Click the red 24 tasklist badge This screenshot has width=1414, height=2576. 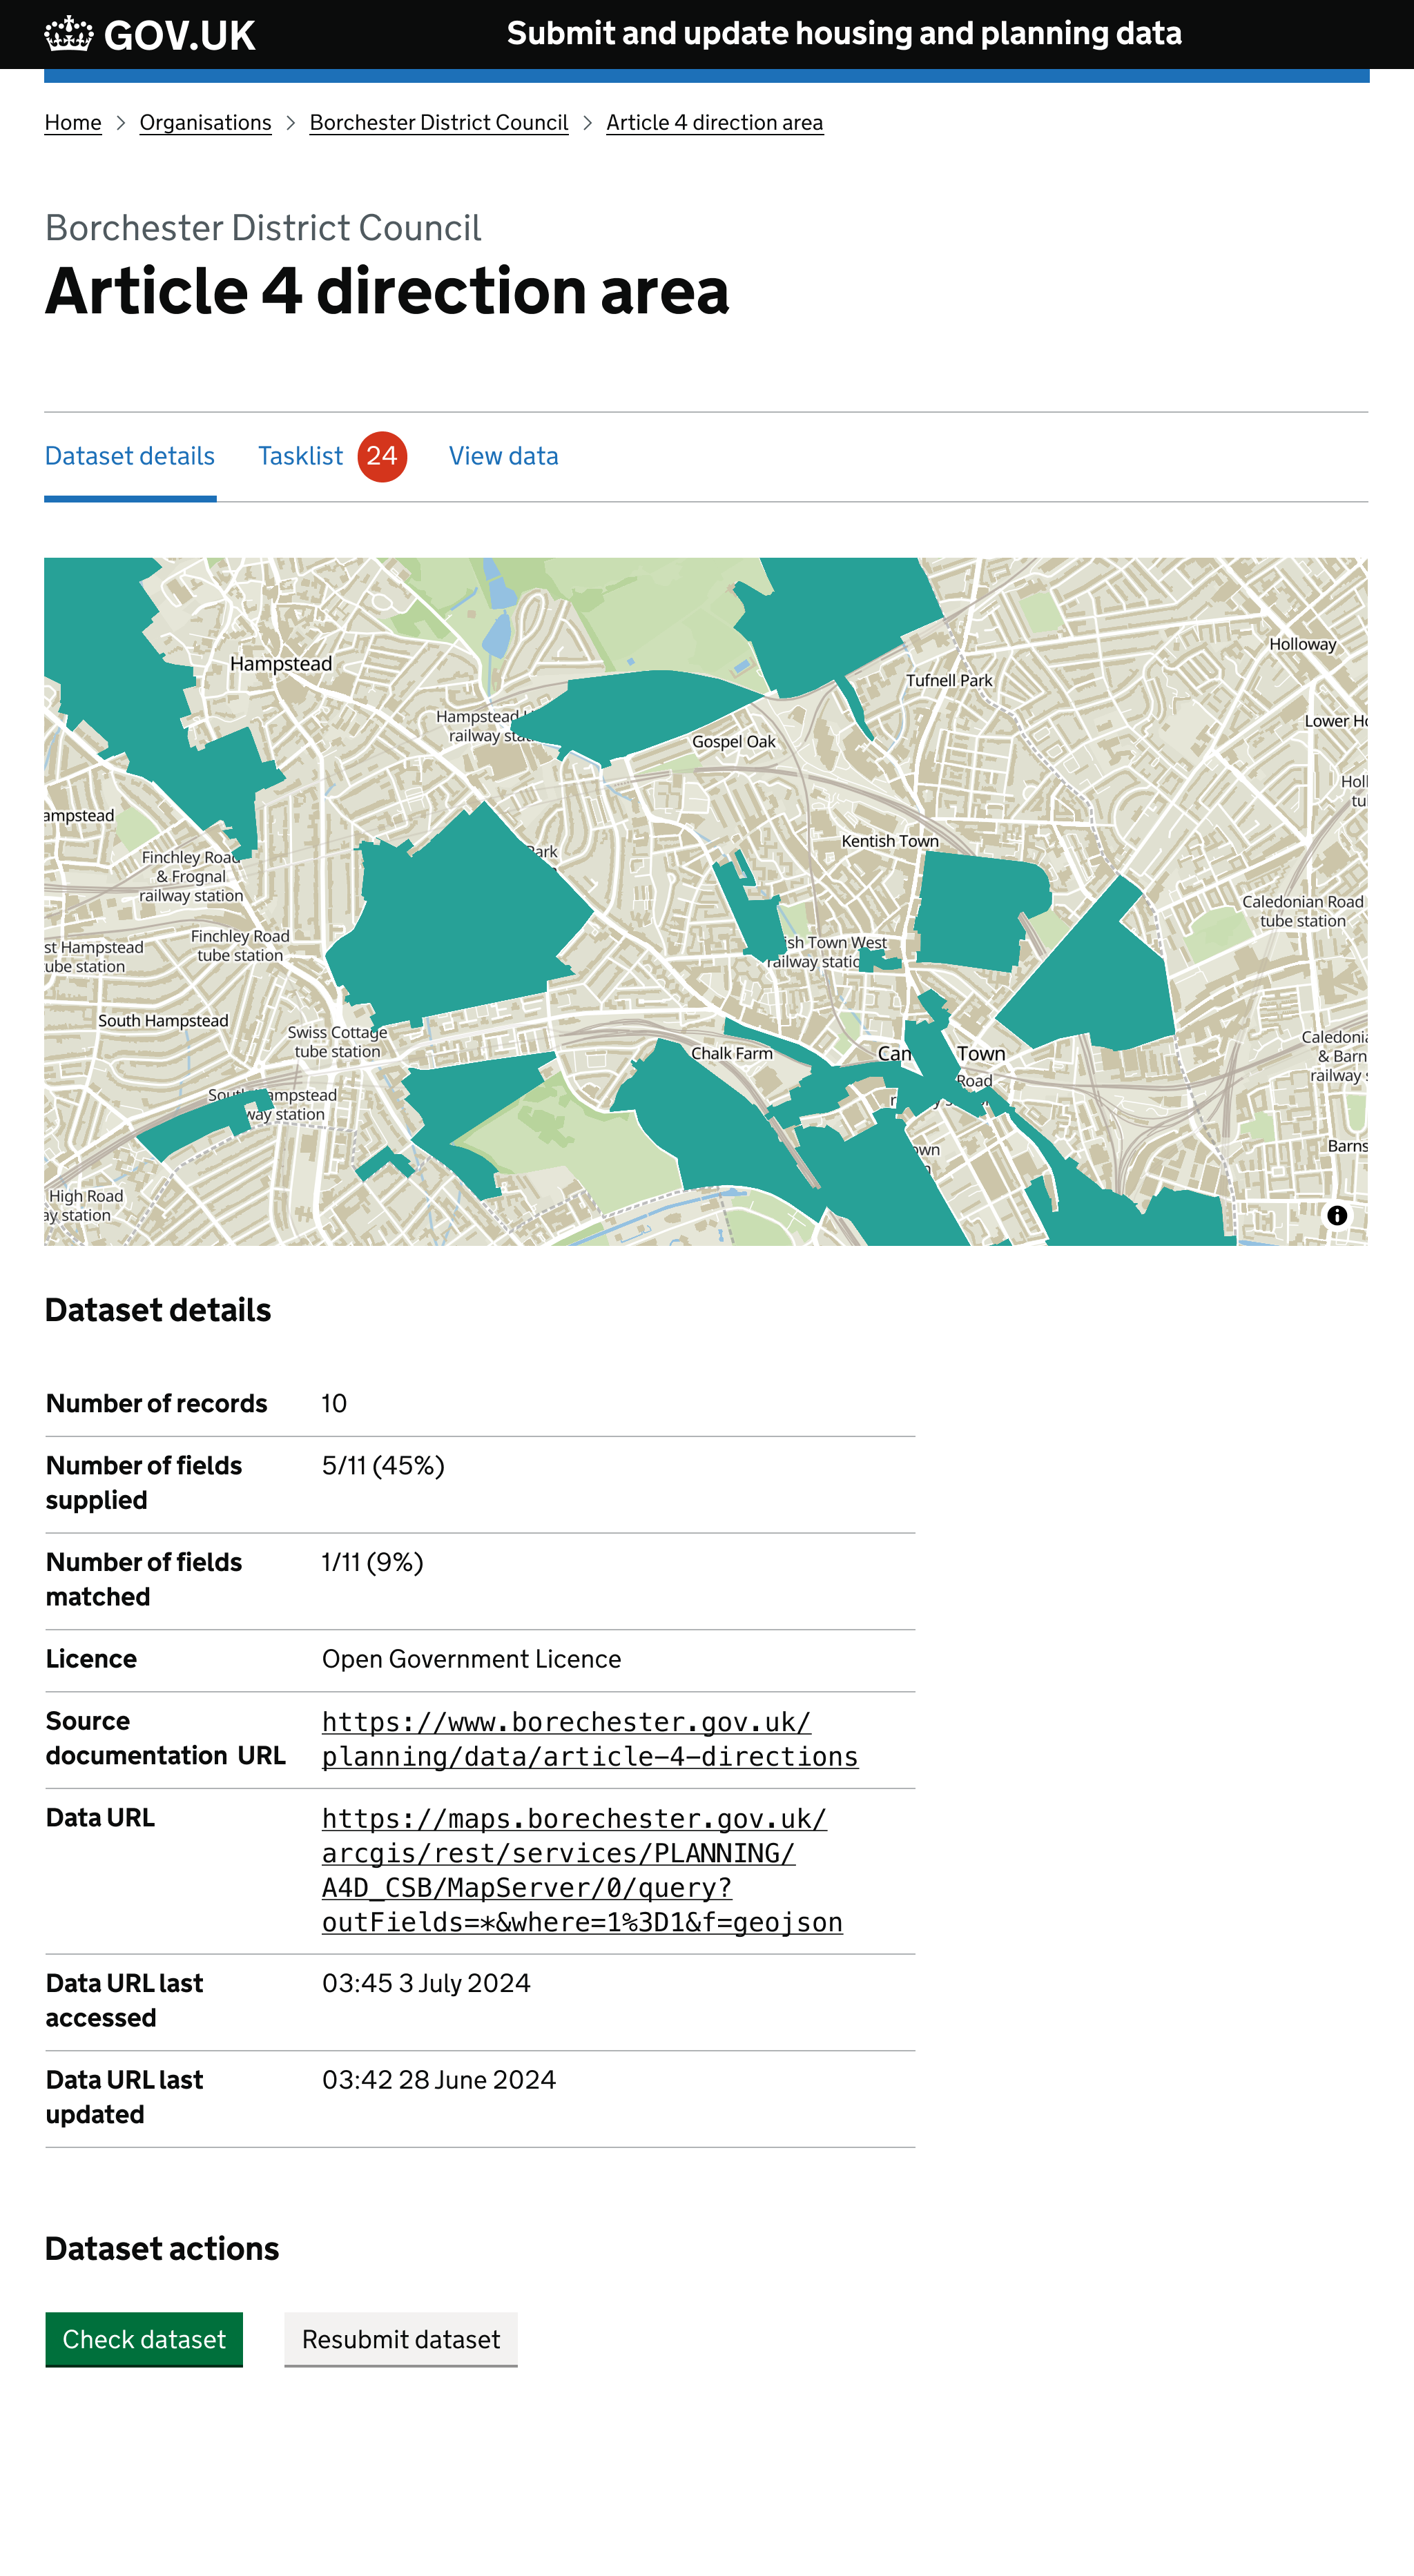coord(382,456)
